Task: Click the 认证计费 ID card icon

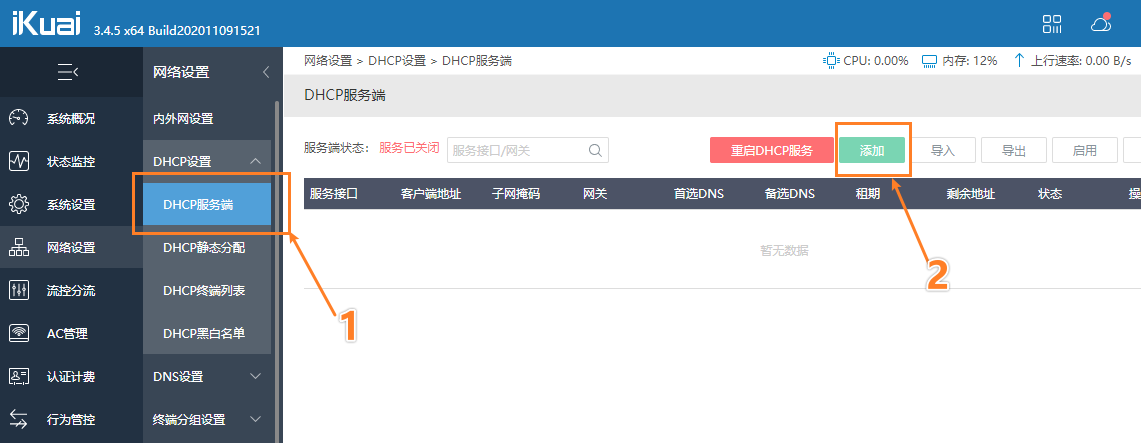Action: pos(19,376)
